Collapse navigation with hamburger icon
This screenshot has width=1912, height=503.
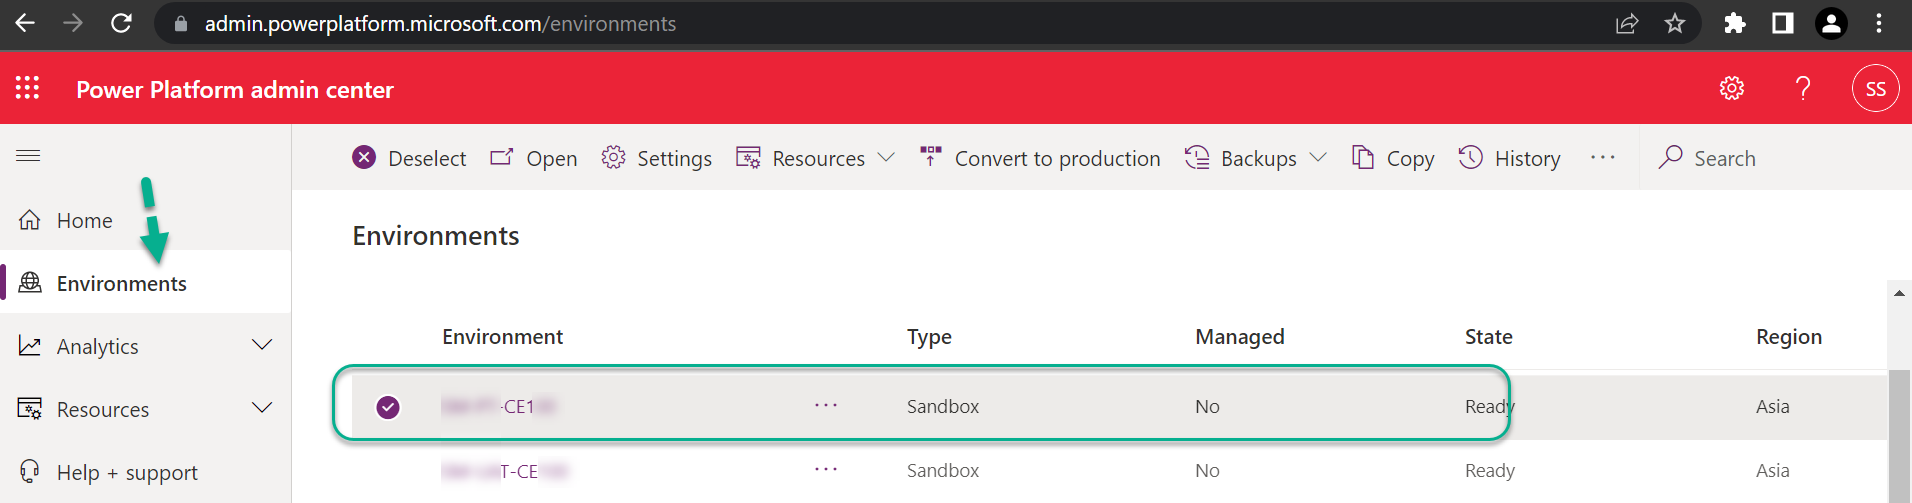pyautogui.click(x=28, y=155)
